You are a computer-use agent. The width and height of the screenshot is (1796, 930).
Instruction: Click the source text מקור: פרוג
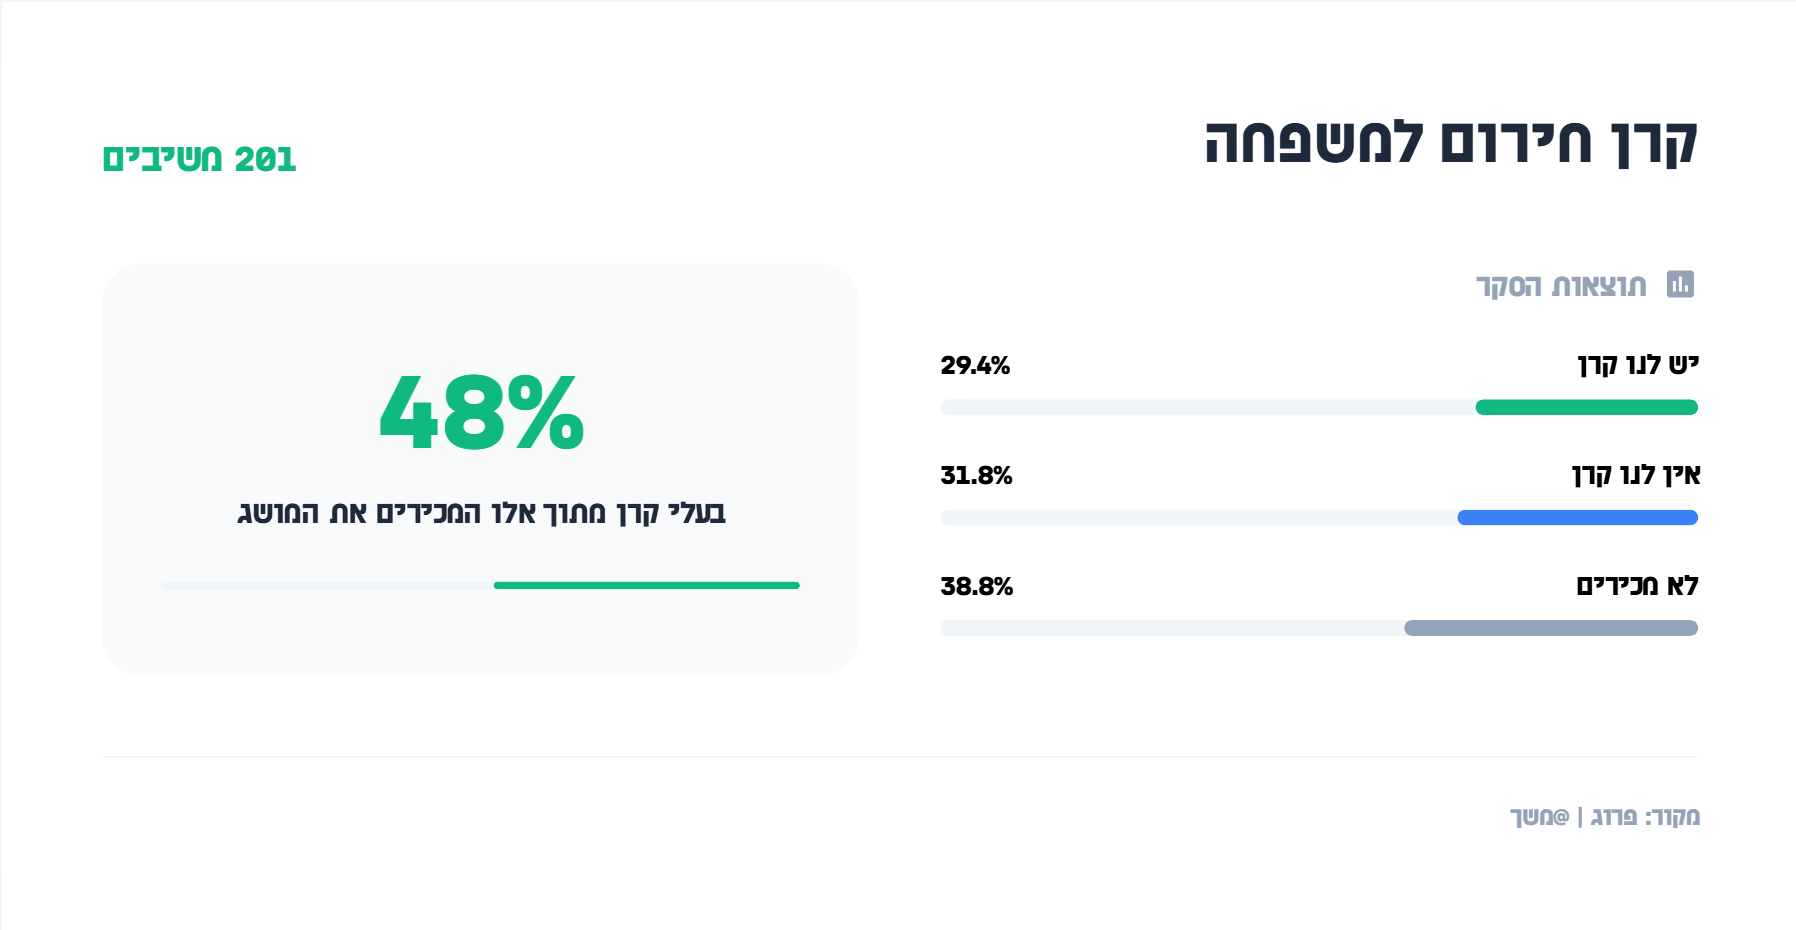point(1645,817)
